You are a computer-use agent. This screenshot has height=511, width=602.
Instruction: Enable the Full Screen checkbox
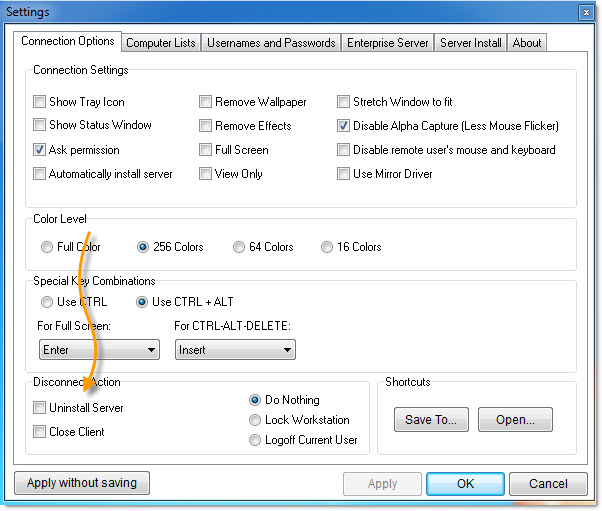(205, 150)
